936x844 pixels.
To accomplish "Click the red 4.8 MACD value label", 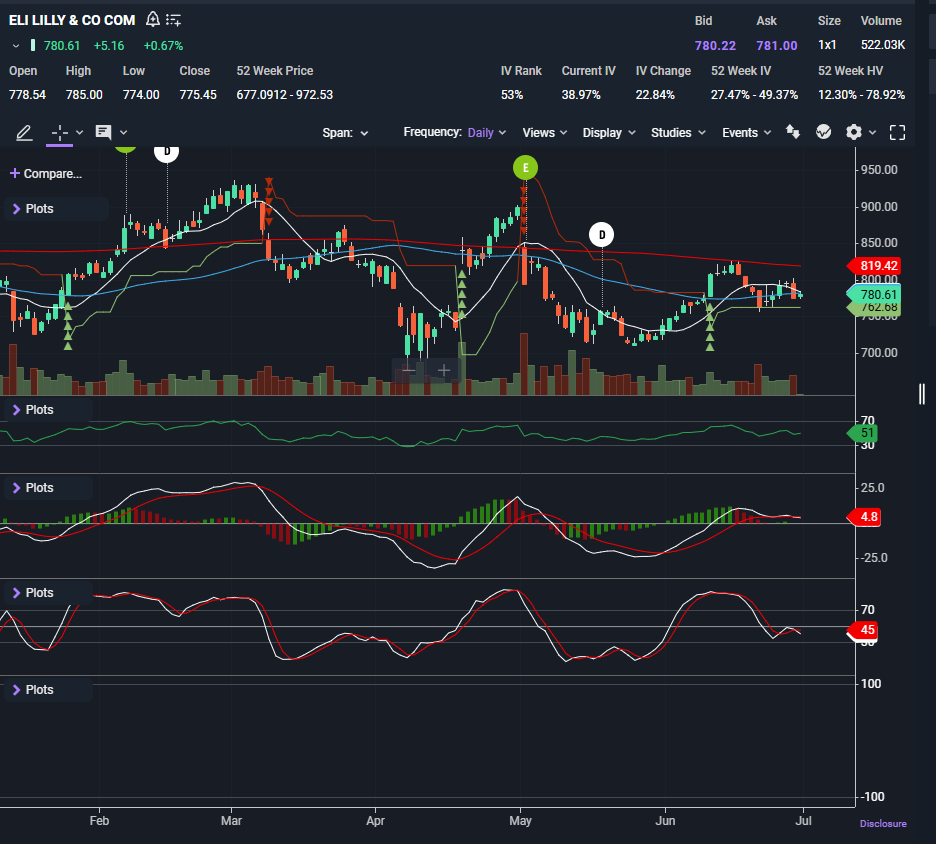I will click(x=864, y=516).
